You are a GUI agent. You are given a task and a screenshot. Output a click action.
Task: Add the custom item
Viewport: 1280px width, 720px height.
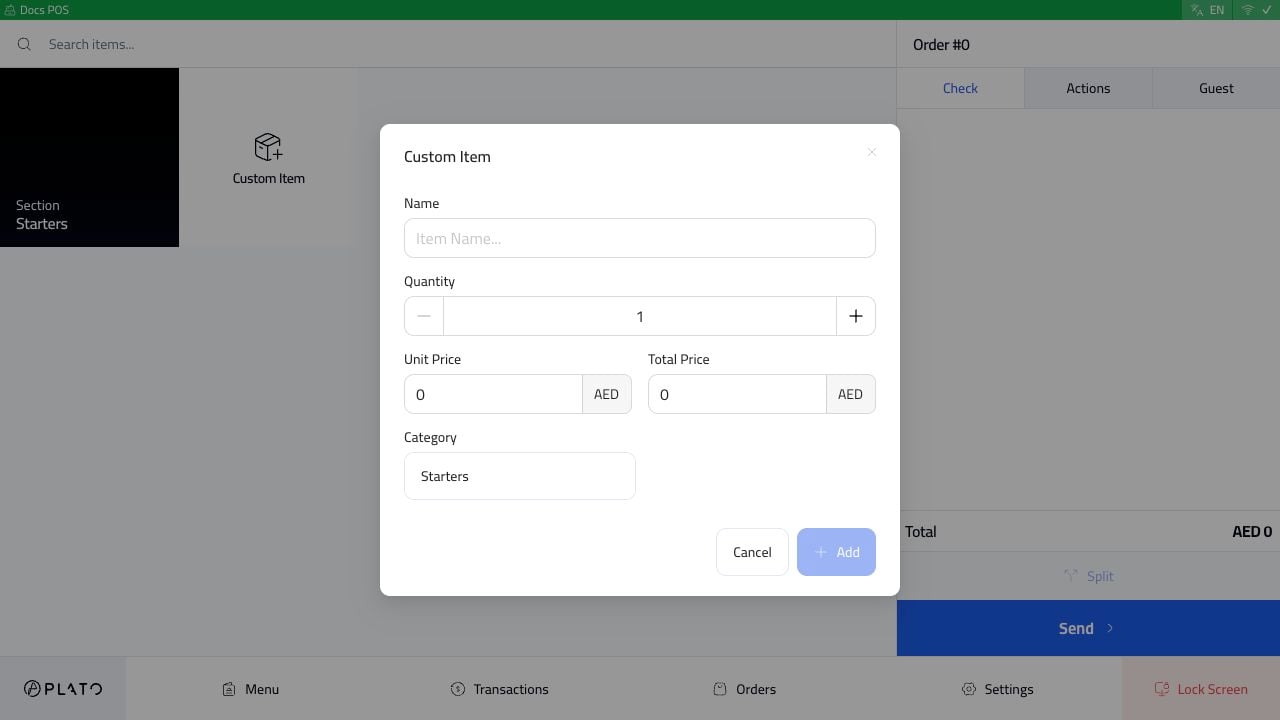[x=836, y=552]
